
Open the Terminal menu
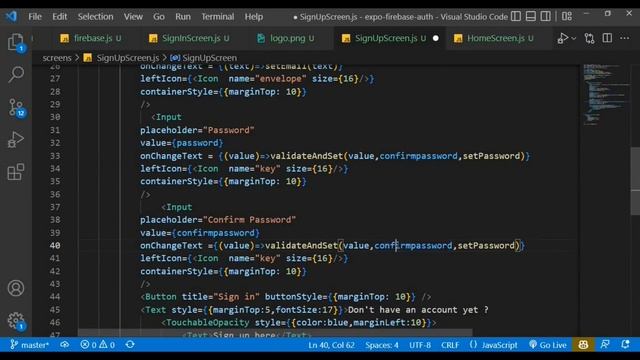click(218, 17)
